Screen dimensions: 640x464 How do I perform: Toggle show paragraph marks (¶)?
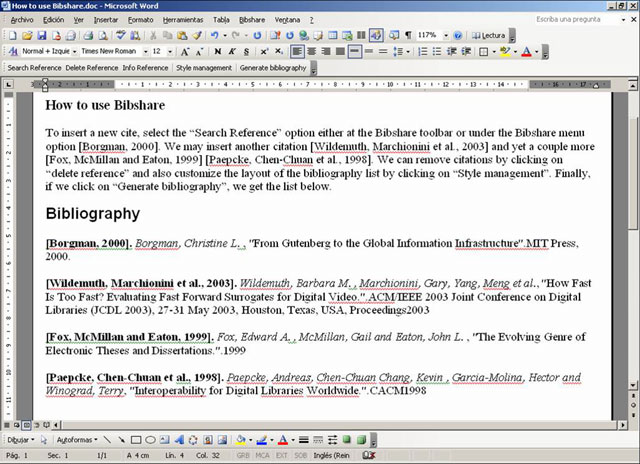tap(408, 36)
